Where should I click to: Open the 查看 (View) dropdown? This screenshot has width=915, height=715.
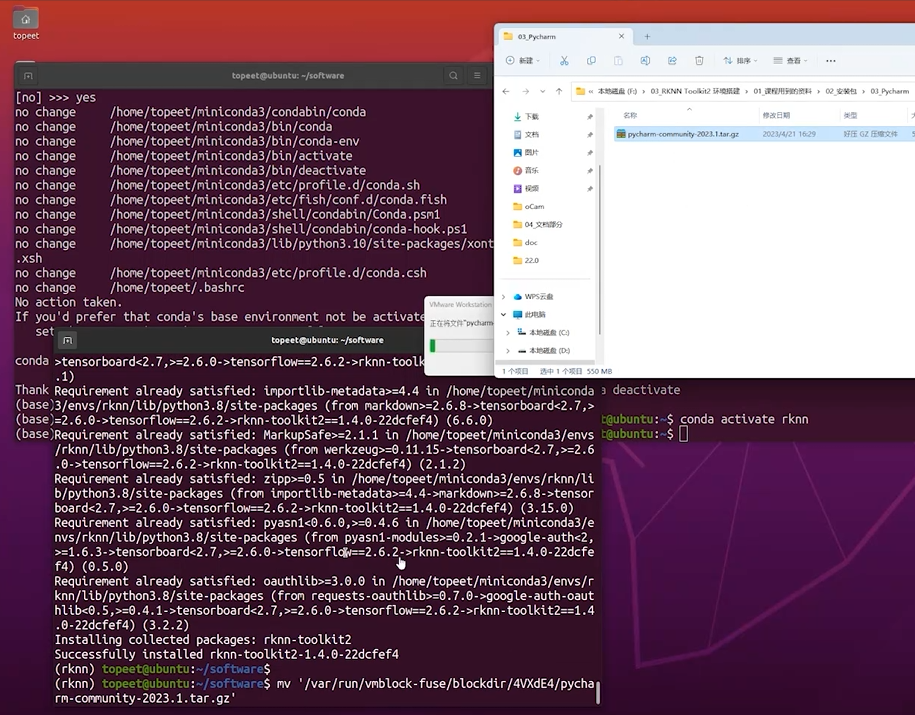[x=791, y=61]
